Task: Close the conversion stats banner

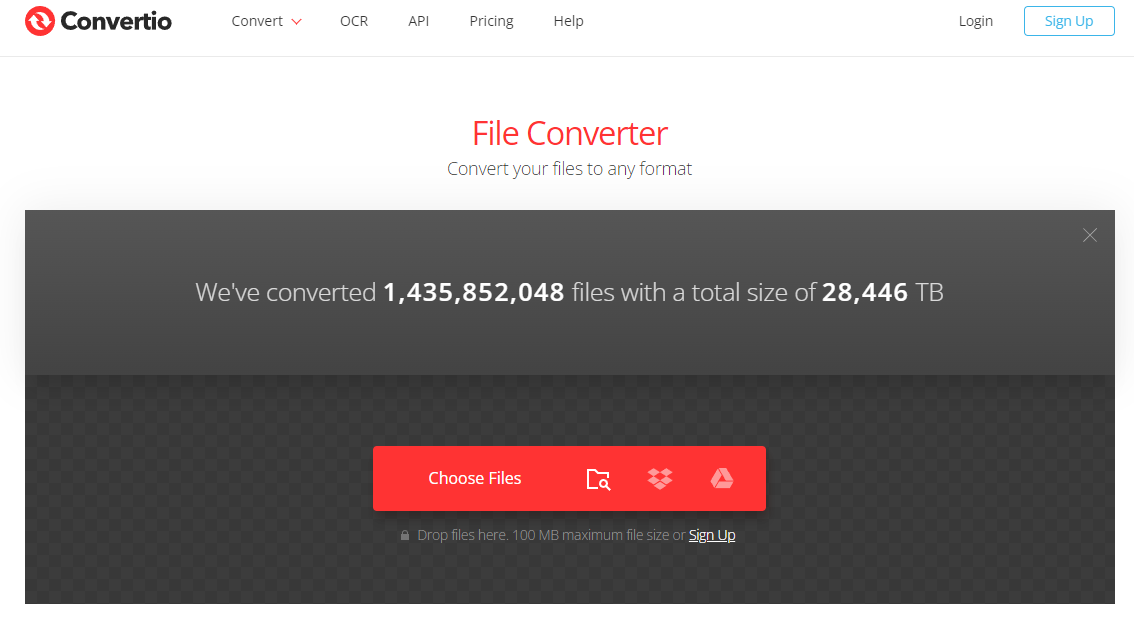Action: coord(1090,235)
